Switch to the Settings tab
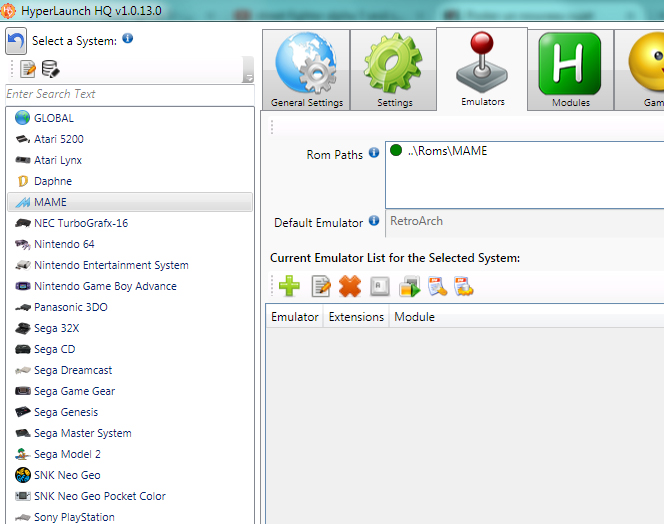Viewport: 664px width, 524px height. tap(394, 70)
